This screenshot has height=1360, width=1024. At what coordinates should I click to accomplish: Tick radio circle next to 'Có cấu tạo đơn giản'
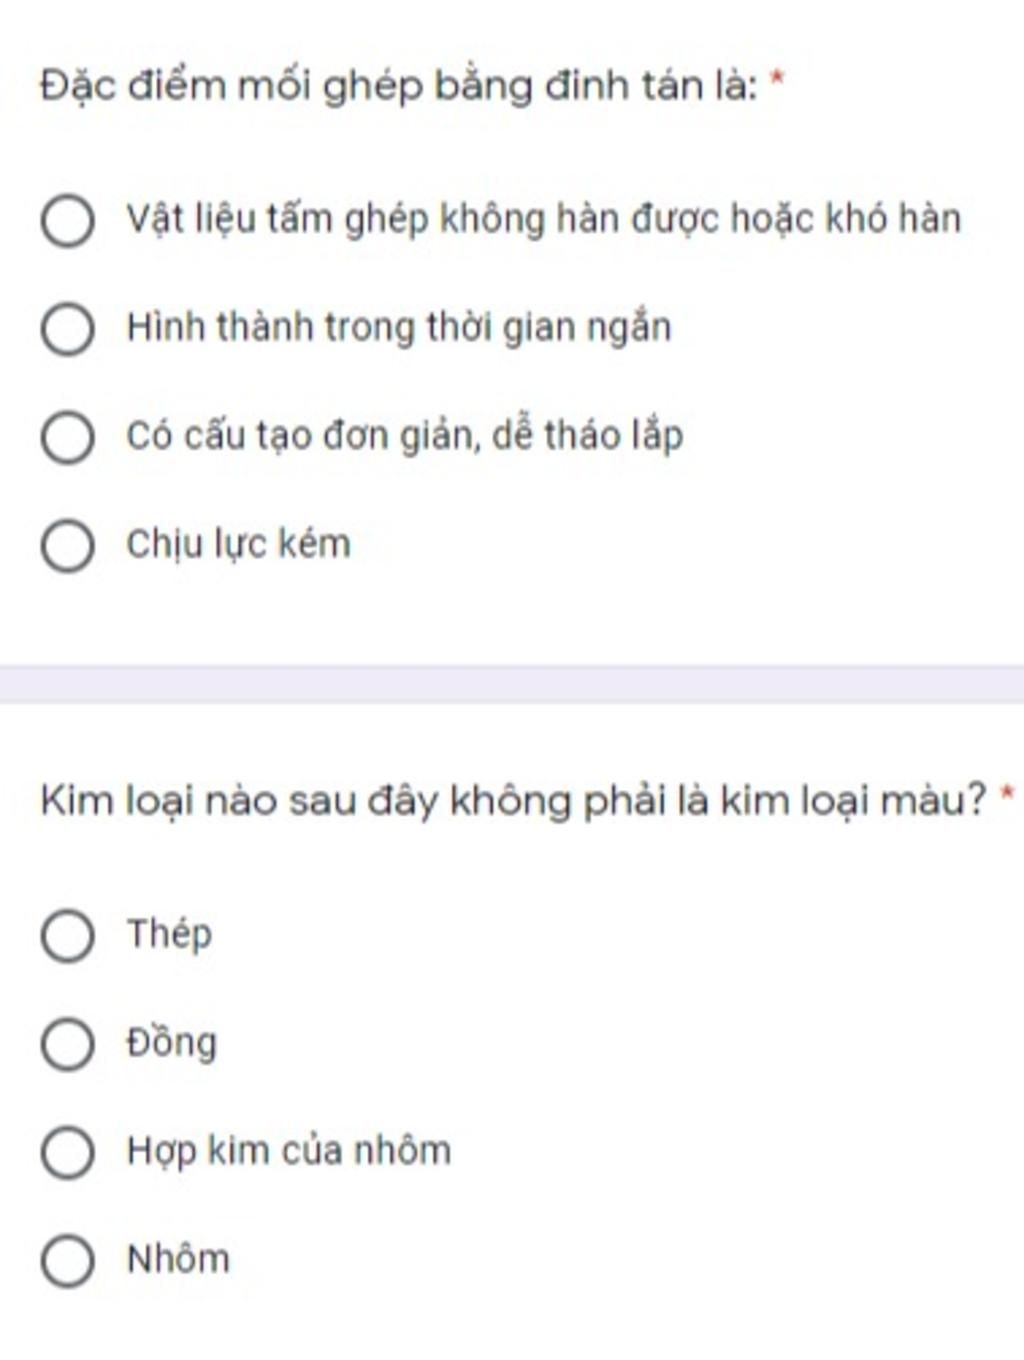(68, 437)
